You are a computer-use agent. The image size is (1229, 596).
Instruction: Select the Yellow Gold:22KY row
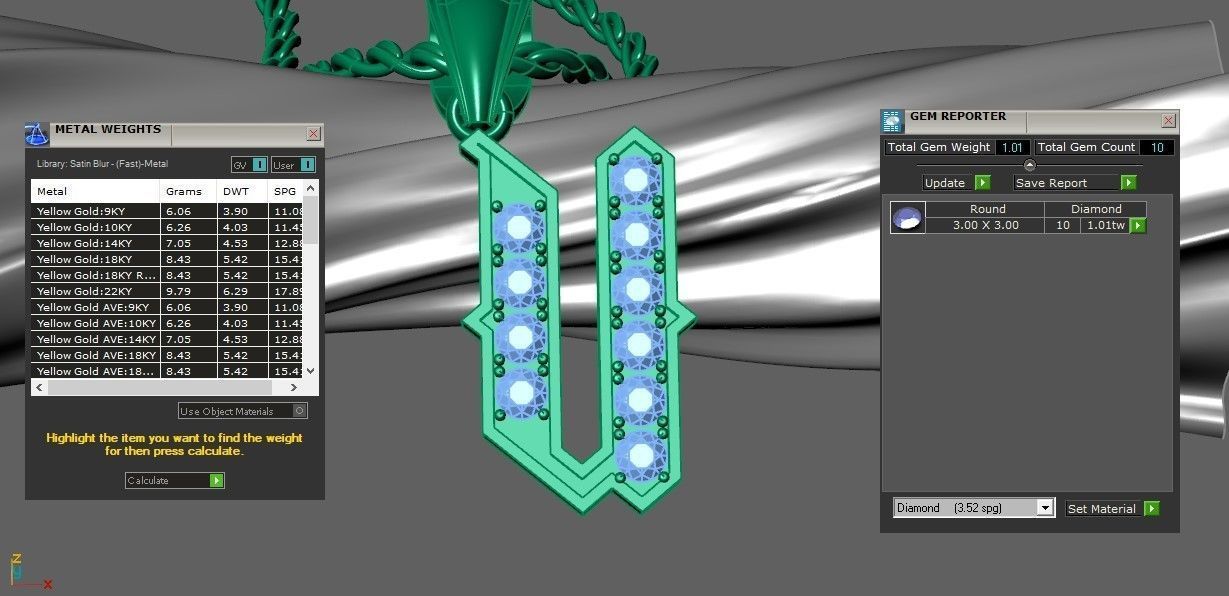167,291
